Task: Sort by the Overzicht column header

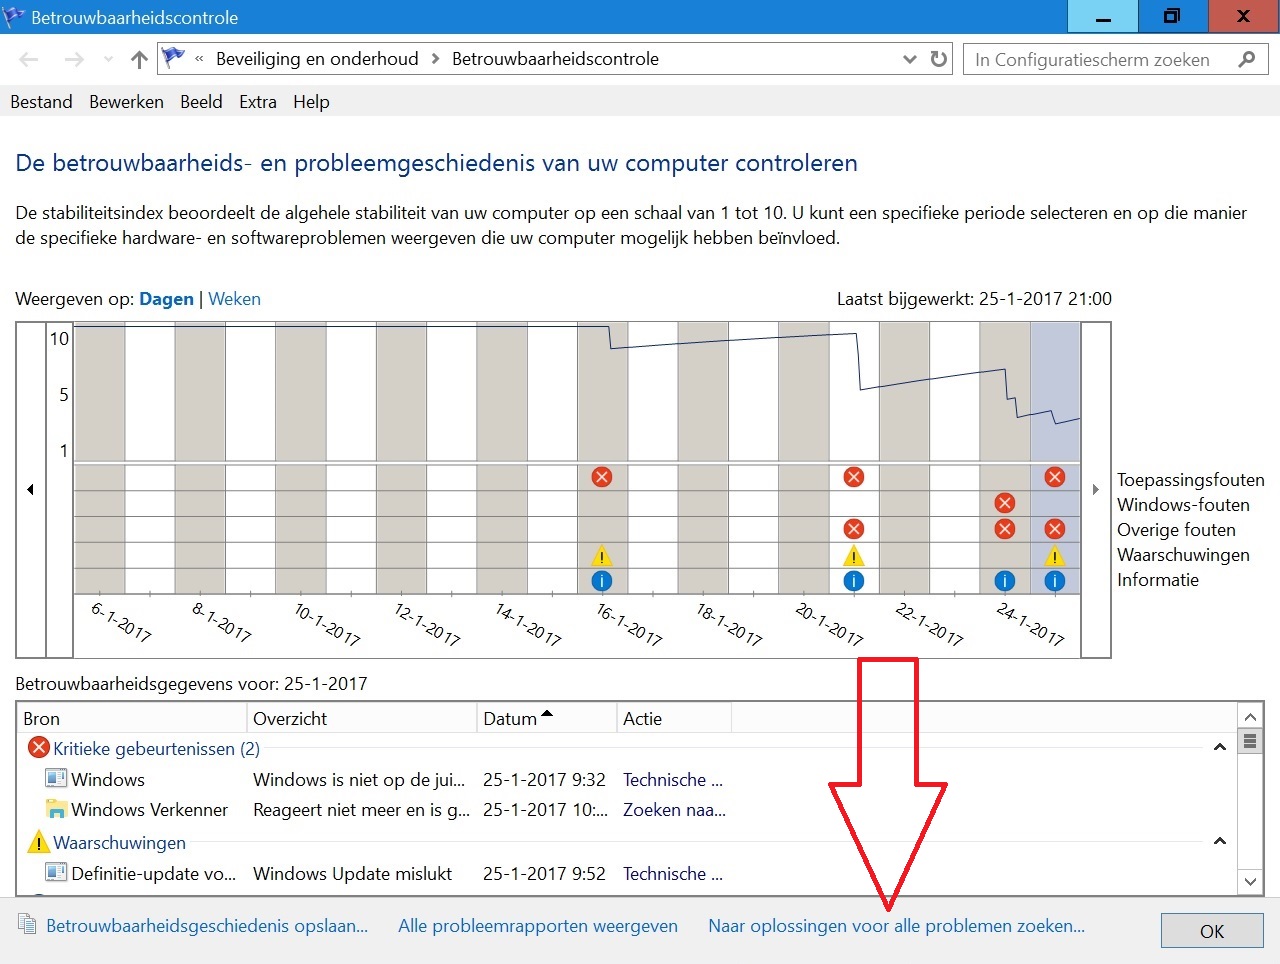Action: tap(362, 718)
